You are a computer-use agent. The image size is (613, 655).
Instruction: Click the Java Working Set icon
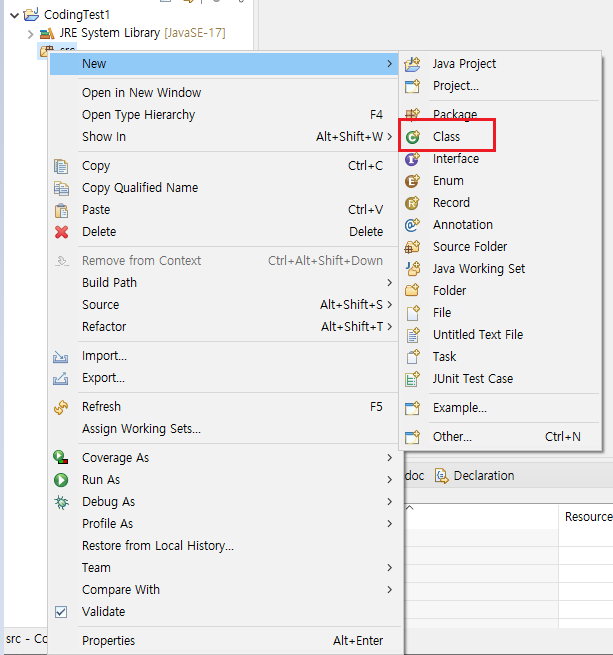pyautogui.click(x=413, y=269)
